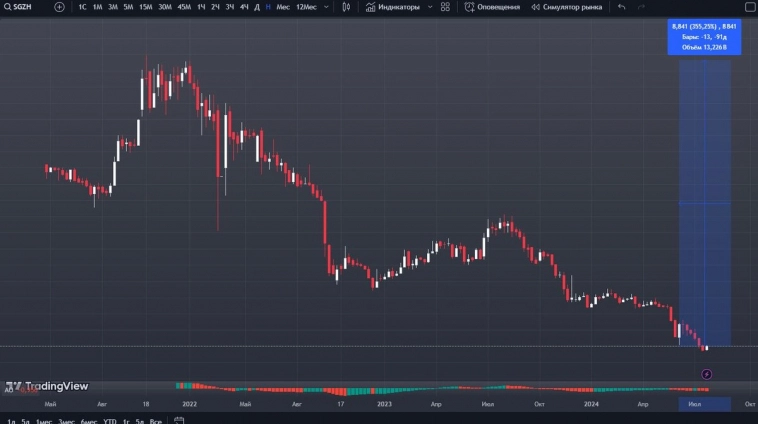Select the 1Ч timeframe

[201, 7]
